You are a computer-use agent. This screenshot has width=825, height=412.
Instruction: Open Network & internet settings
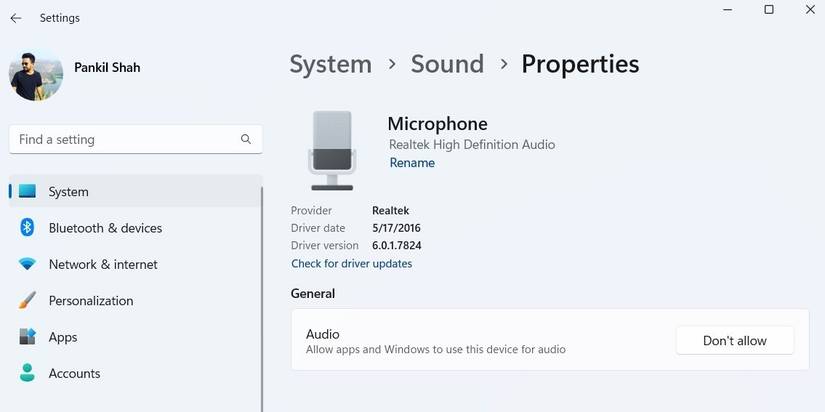103,264
